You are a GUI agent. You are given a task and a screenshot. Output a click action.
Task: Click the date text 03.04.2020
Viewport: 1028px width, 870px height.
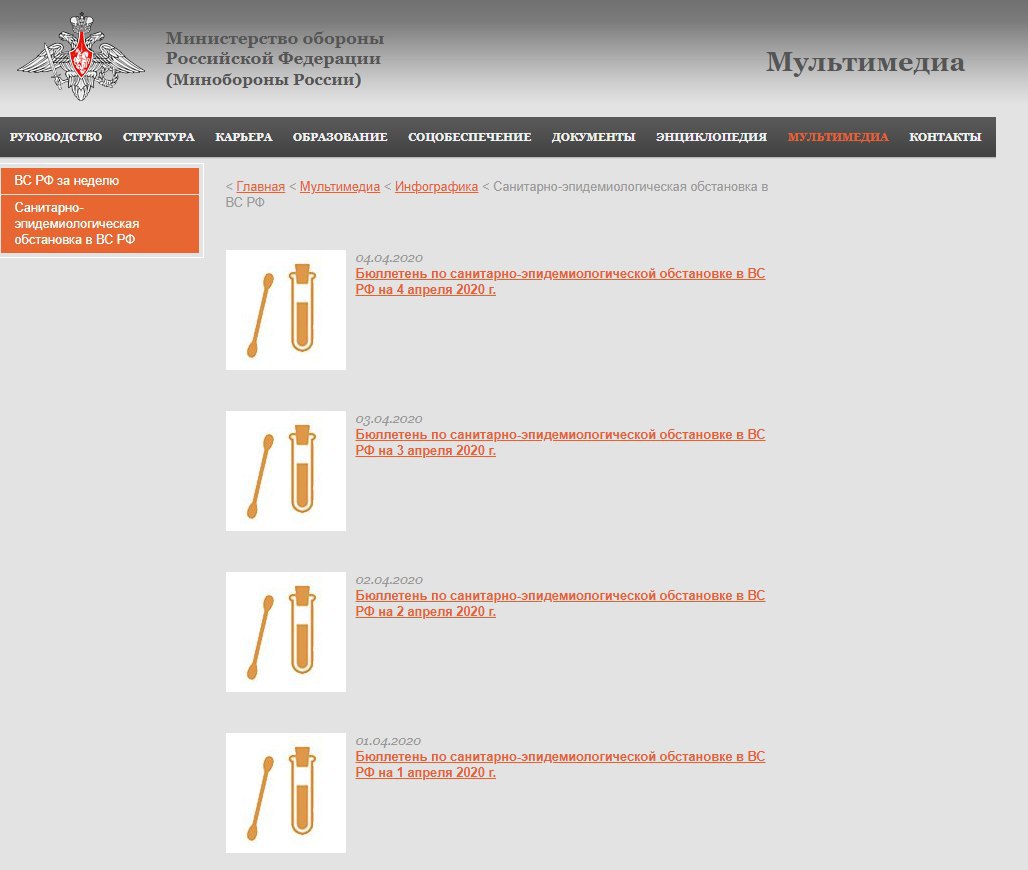(x=389, y=419)
